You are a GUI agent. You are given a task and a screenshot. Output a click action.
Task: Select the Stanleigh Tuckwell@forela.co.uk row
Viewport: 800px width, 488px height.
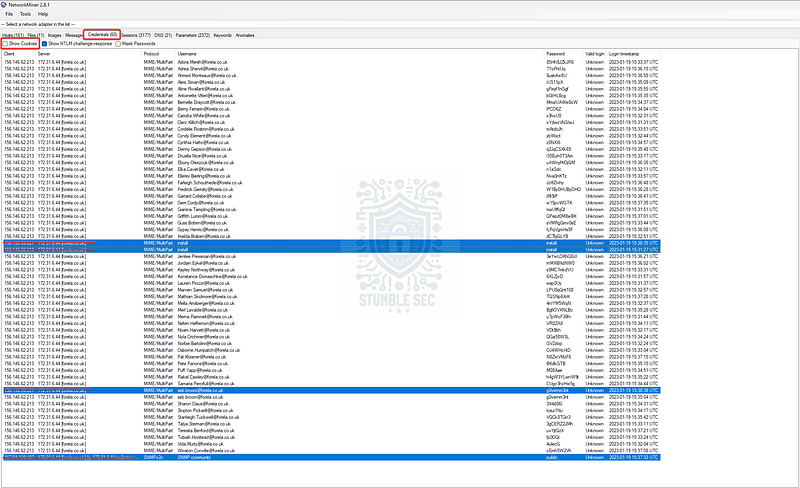[331, 417]
